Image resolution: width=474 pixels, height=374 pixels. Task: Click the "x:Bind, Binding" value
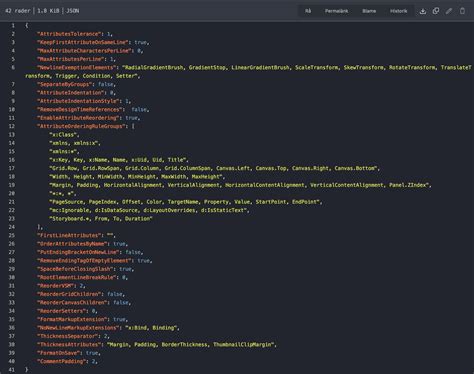pyautogui.click(x=152, y=328)
